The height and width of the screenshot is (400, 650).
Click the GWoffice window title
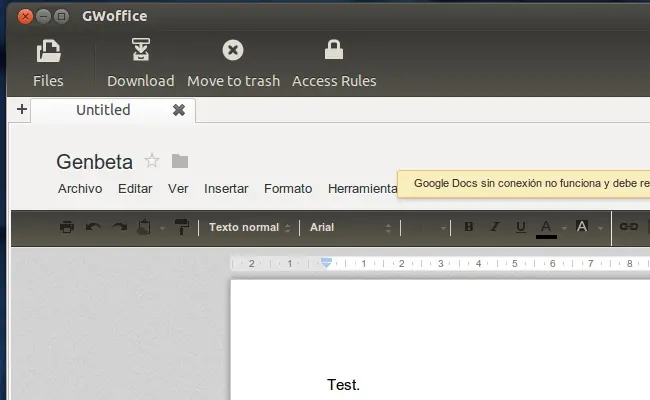click(x=114, y=16)
